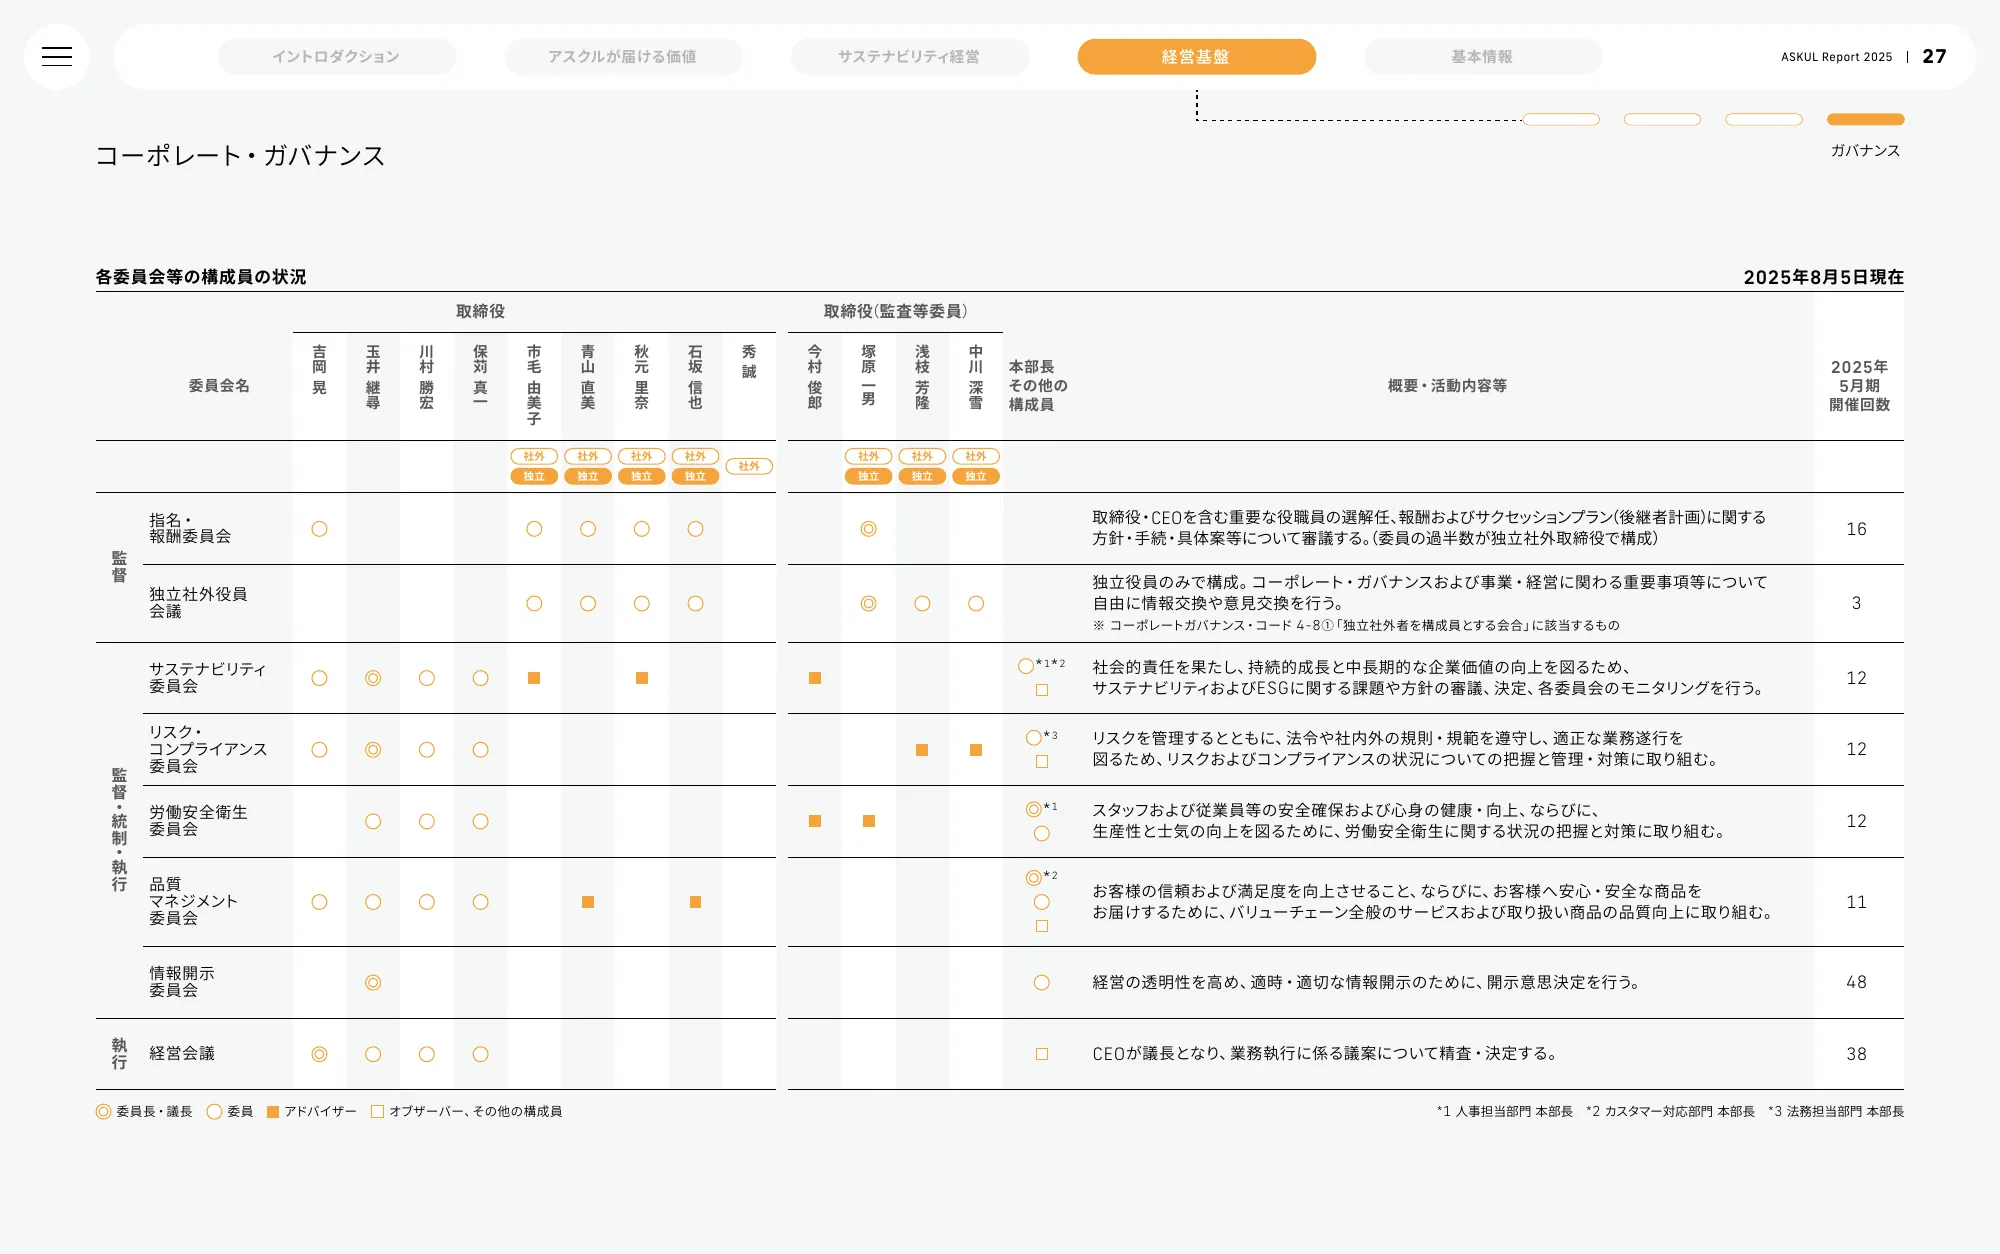Go to イントロダクション section
Image resolution: width=2000 pixels, height=1254 pixels.
point(336,57)
